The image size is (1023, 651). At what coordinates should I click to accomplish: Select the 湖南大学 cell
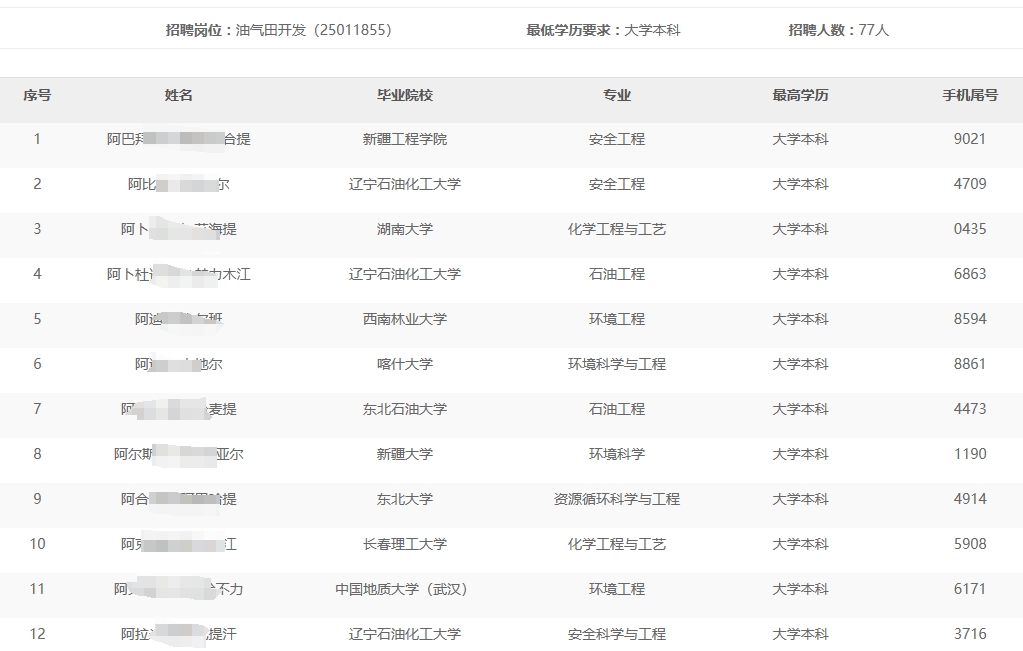click(x=405, y=229)
